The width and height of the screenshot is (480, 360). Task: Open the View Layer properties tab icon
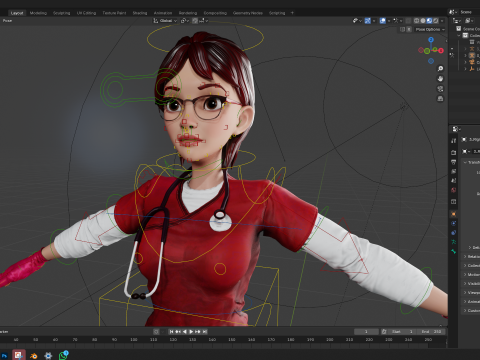tap(453, 171)
